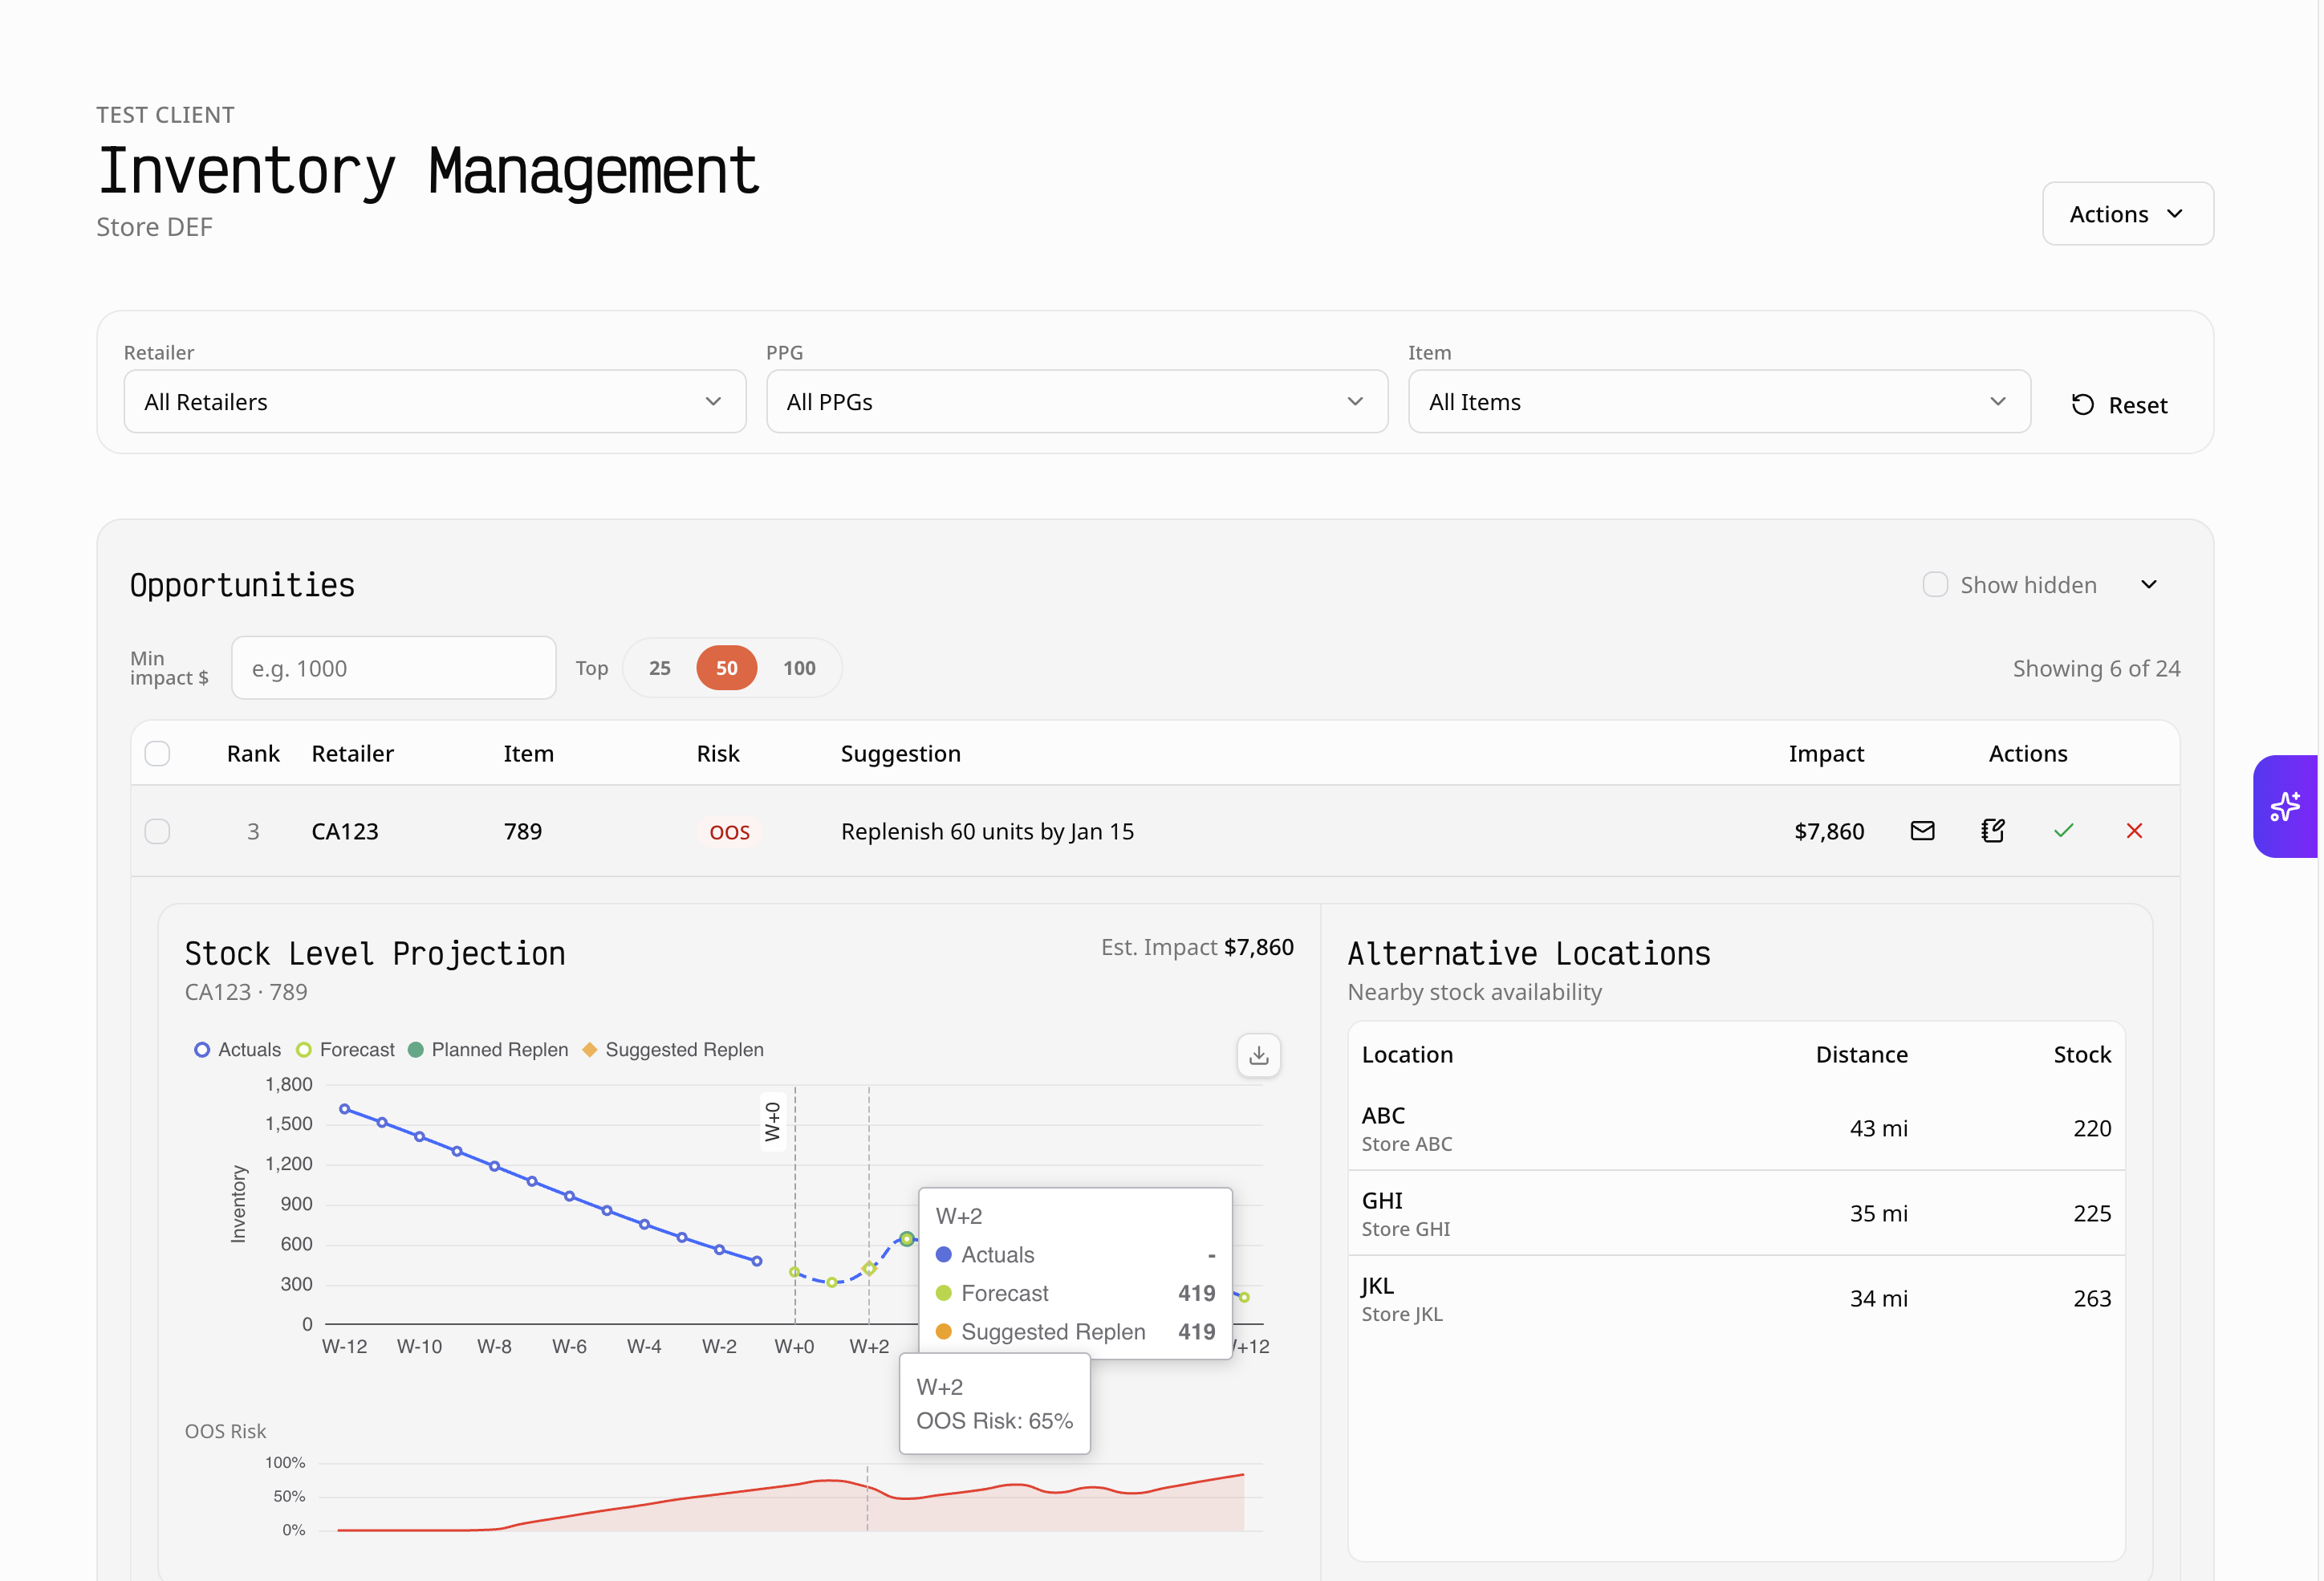
Task: Select the CA123 row checkbox
Action: tap(157, 831)
